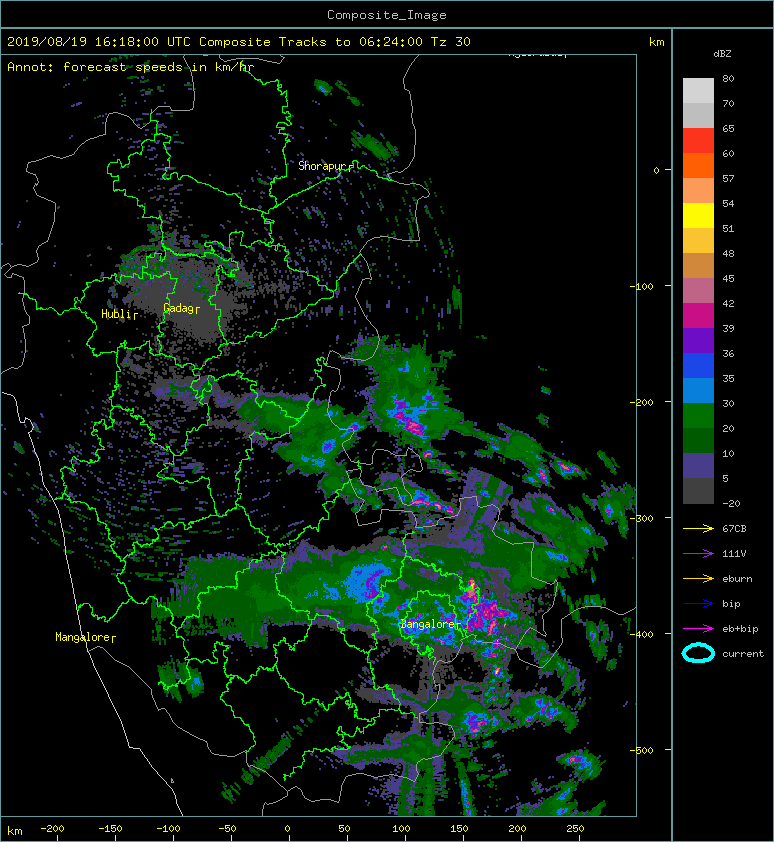Screen dimensions: 774x842
Task: Select the yellow 51-54 dBZ color swatch
Action: pyautogui.click(x=698, y=215)
